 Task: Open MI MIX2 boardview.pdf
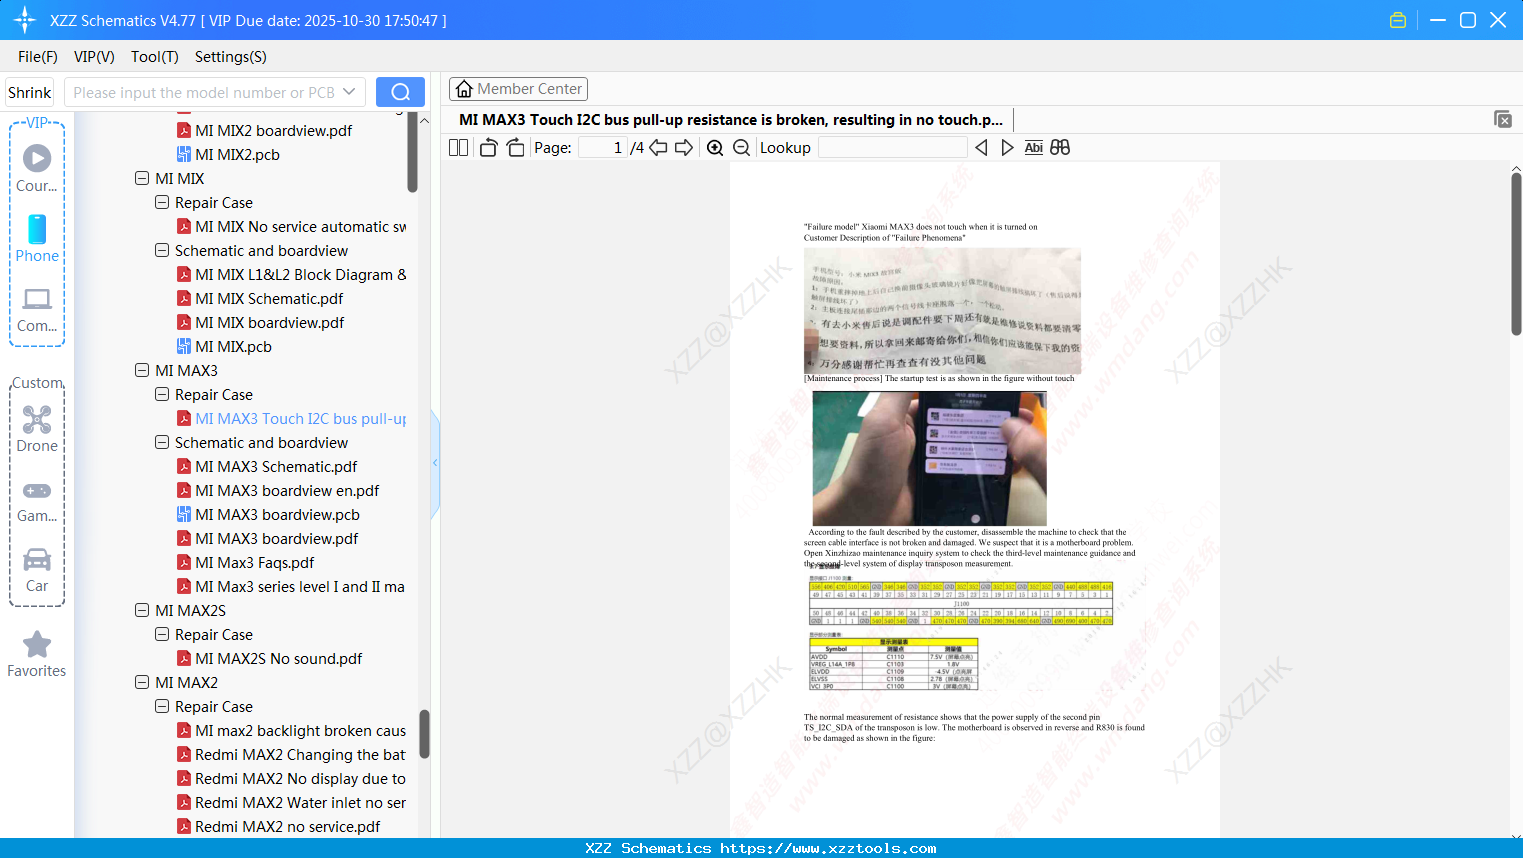[273, 130]
